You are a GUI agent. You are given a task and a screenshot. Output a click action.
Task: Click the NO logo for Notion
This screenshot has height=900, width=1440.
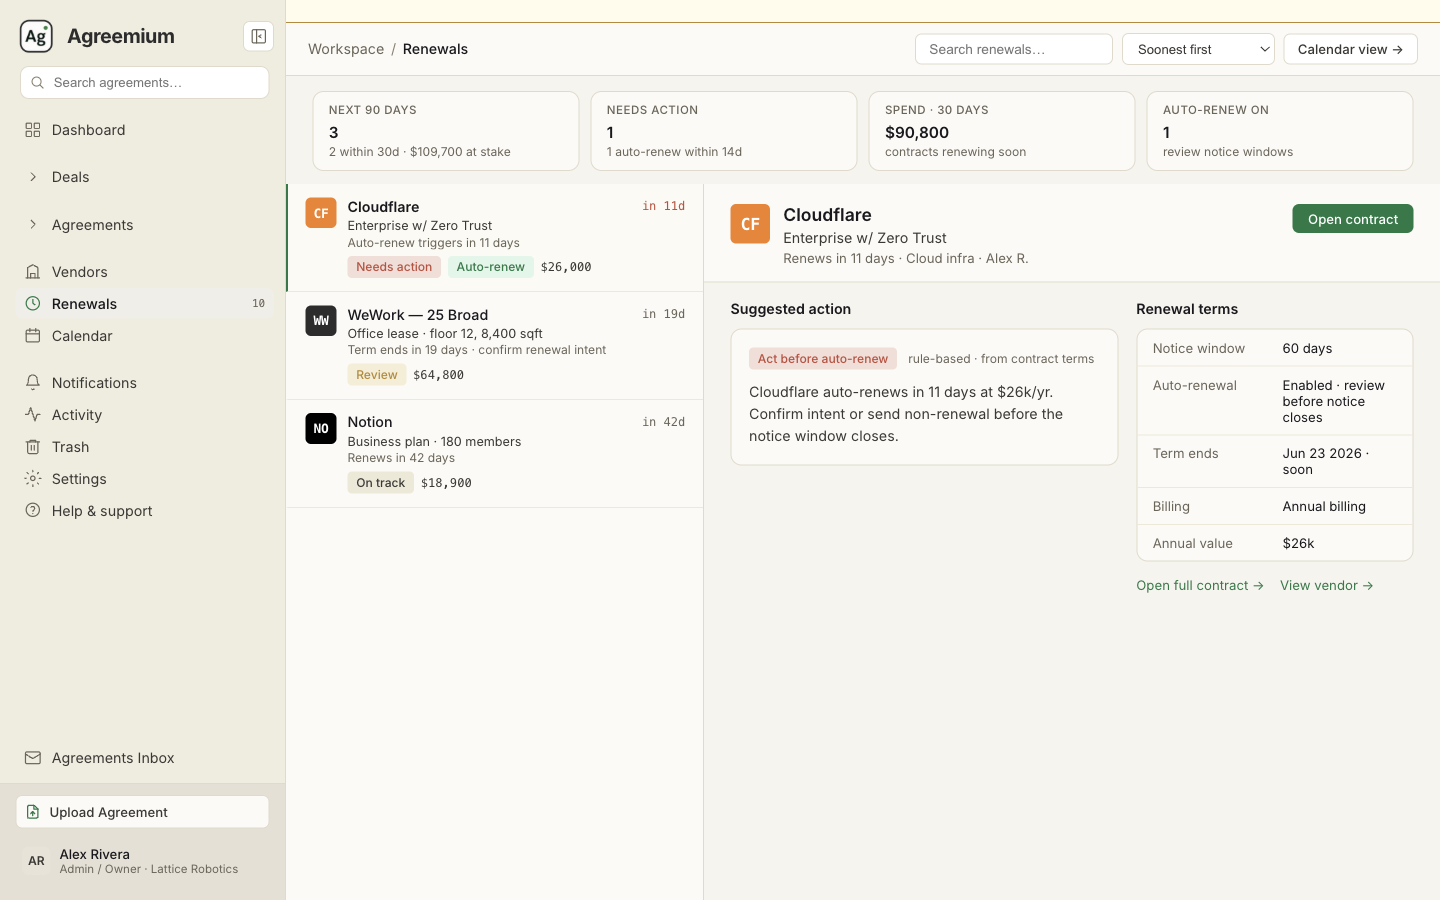[321, 429]
